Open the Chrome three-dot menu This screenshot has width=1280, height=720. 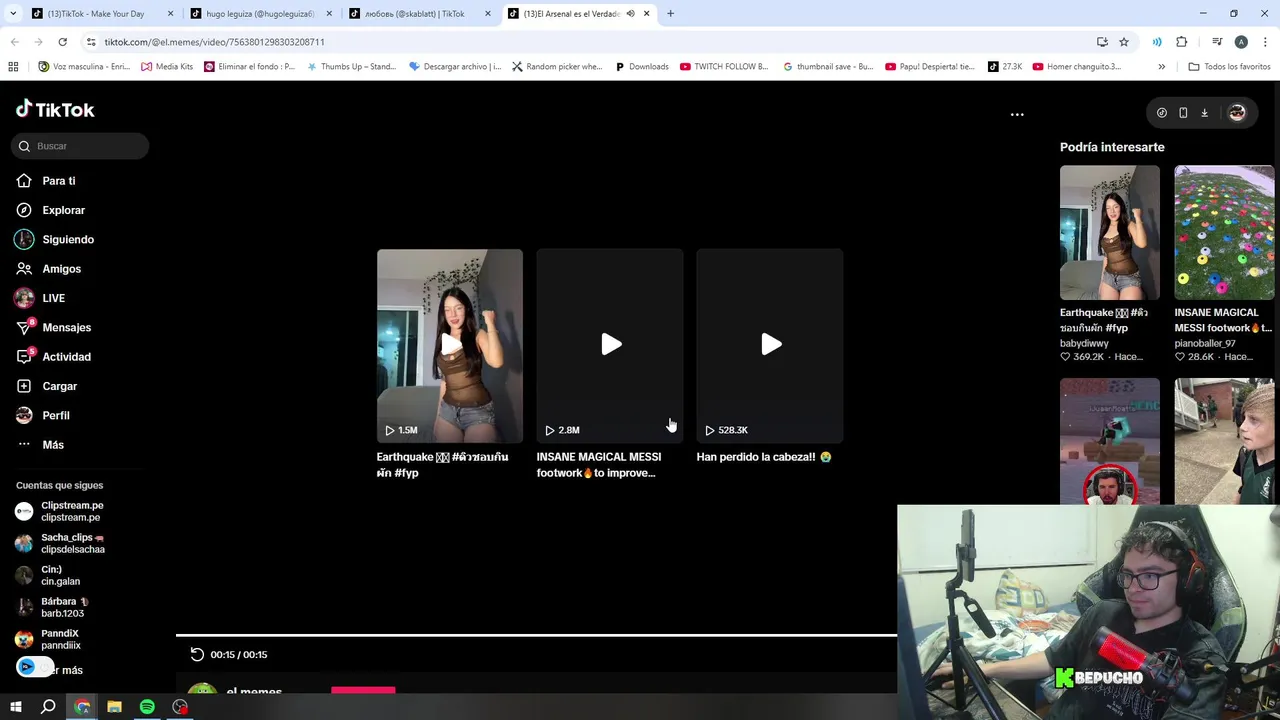(x=1265, y=42)
